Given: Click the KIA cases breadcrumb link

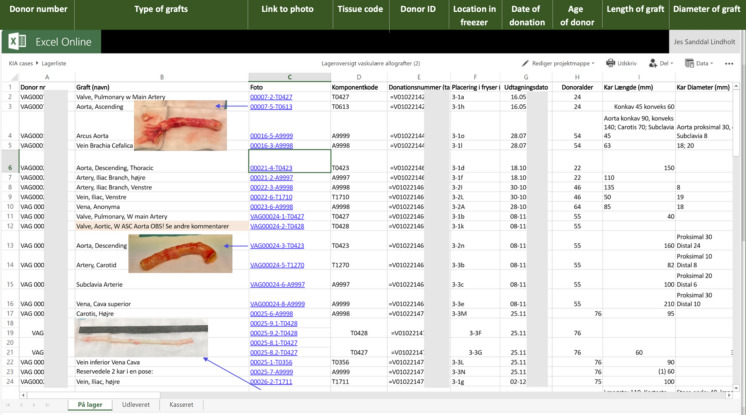Looking at the screenshot, I should coord(22,62).
